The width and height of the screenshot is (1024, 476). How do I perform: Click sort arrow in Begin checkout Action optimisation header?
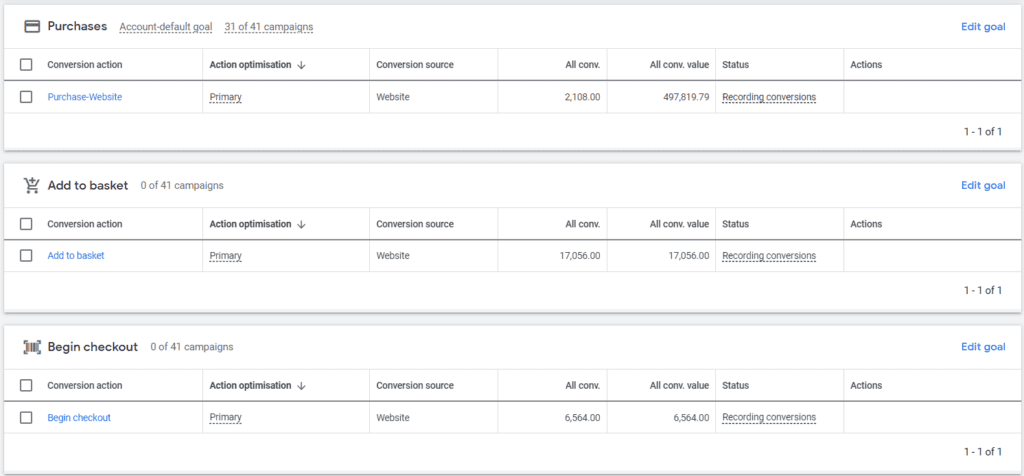(x=301, y=385)
